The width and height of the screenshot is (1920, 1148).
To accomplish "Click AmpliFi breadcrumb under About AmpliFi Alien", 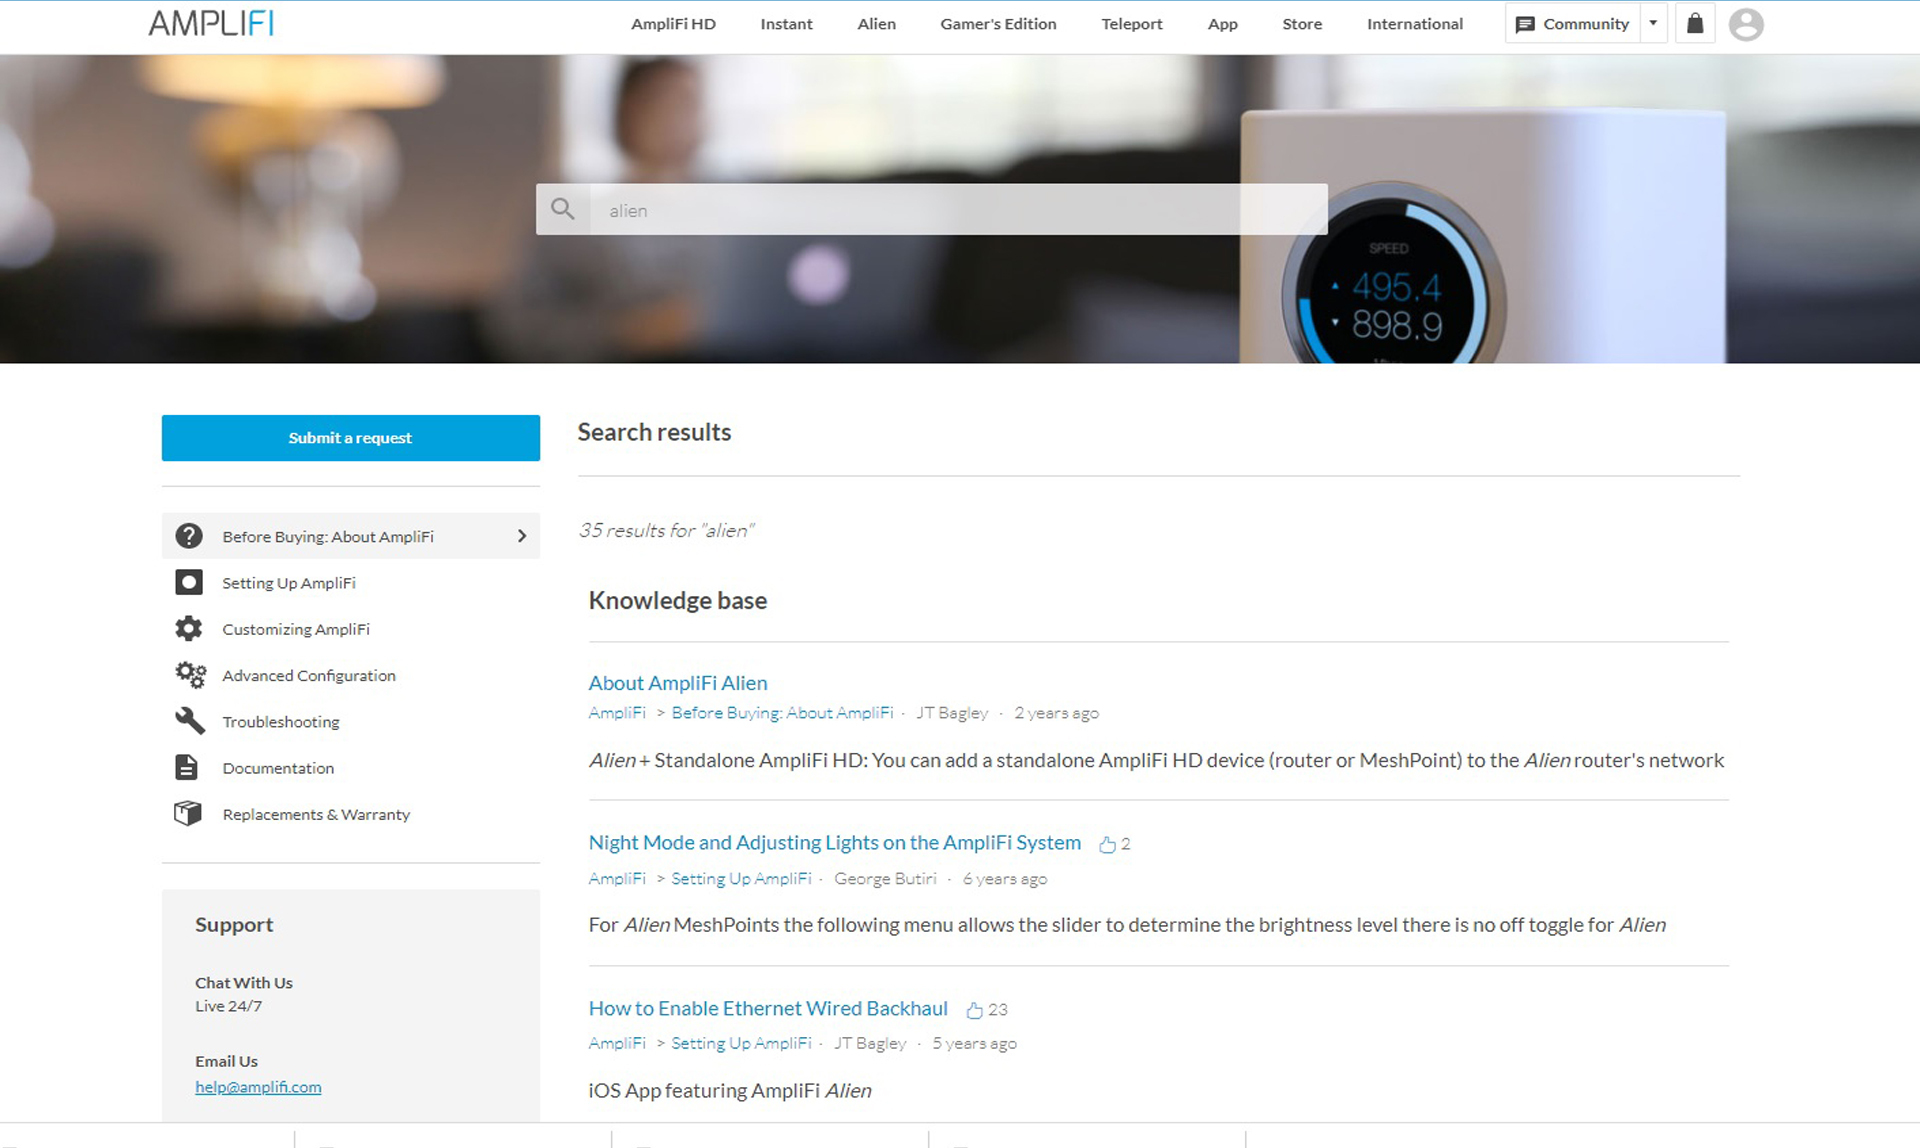I will click(617, 713).
